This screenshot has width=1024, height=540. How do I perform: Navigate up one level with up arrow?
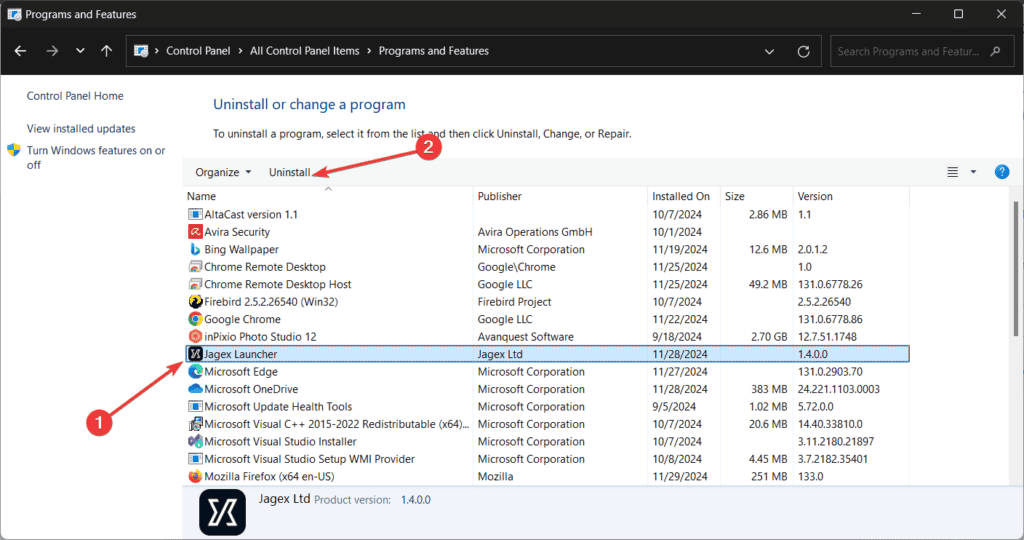coord(106,51)
